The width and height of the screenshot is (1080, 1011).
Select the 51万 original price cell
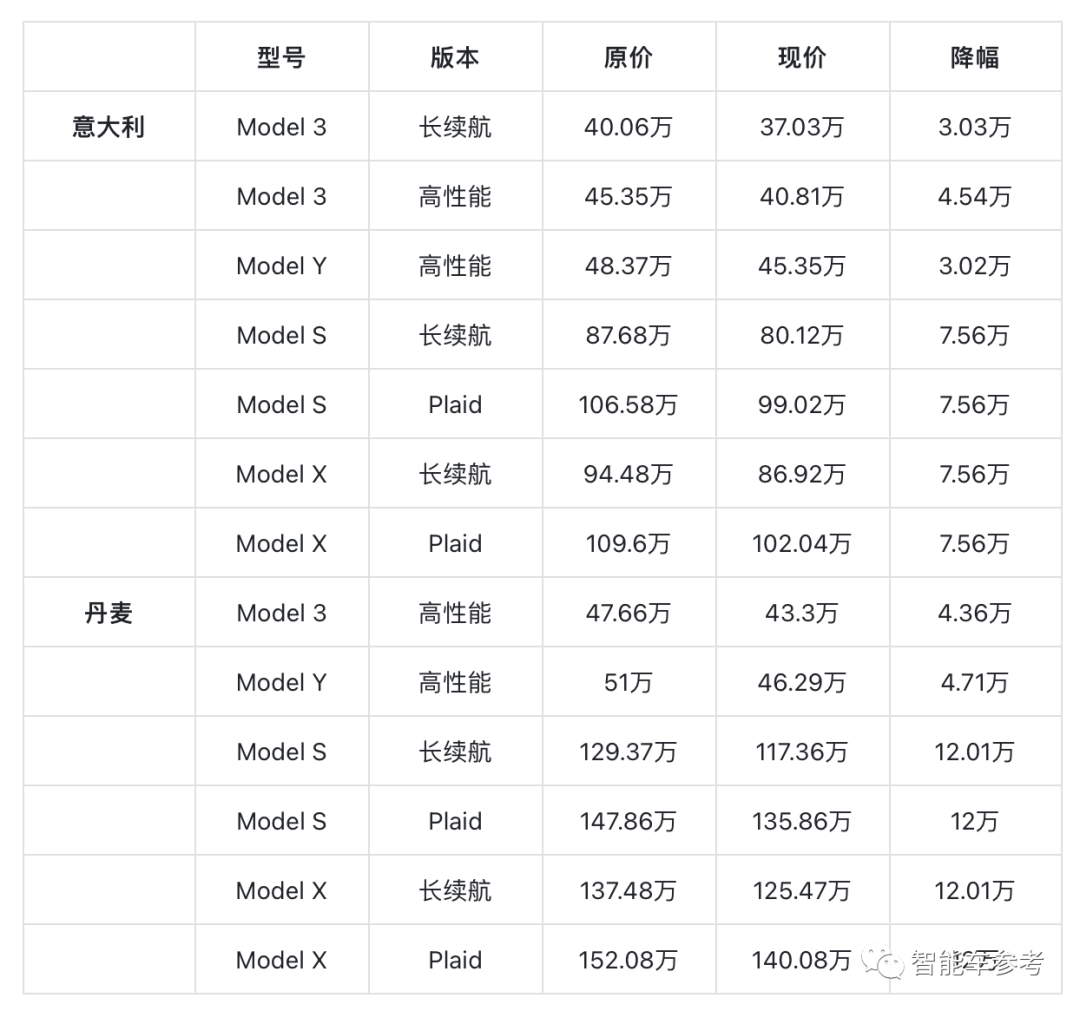(628, 683)
